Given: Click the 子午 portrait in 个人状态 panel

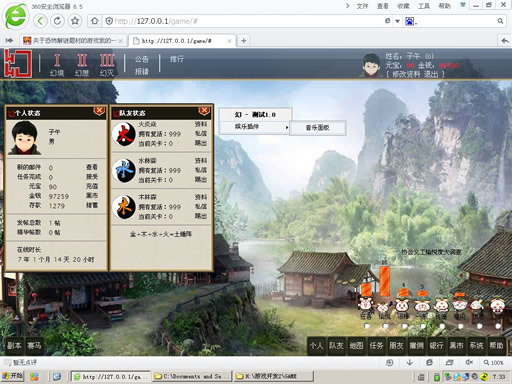Looking at the screenshot, I should pyautogui.click(x=24, y=138).
